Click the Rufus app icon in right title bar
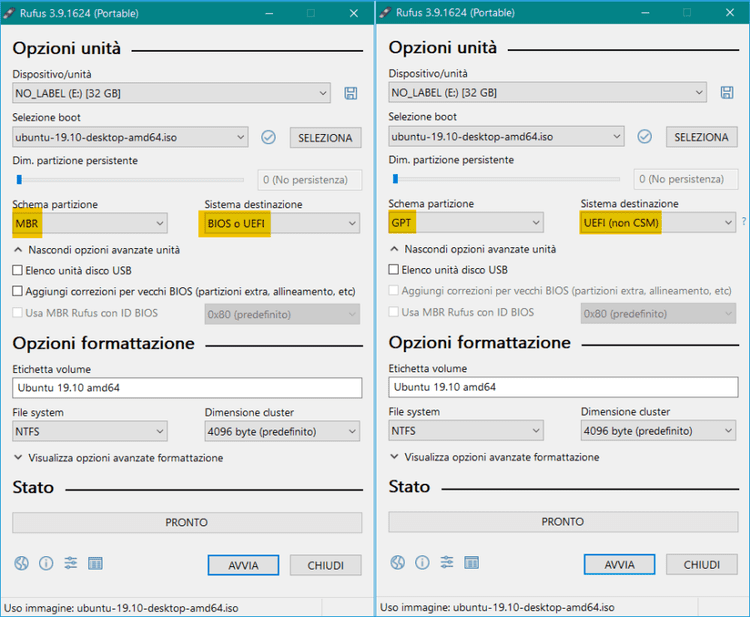This screenshot has height=617, width=750. (x=385, y=12)
